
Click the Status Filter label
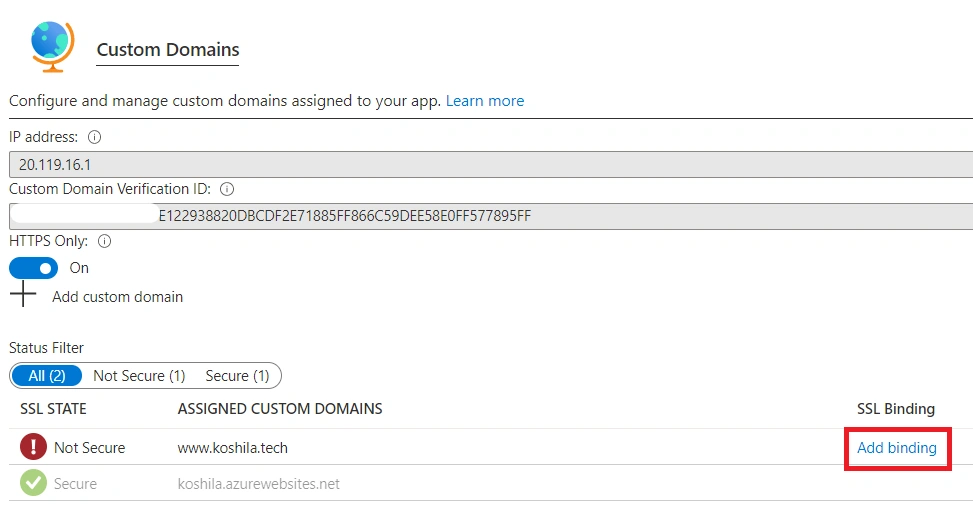point(47,348)
